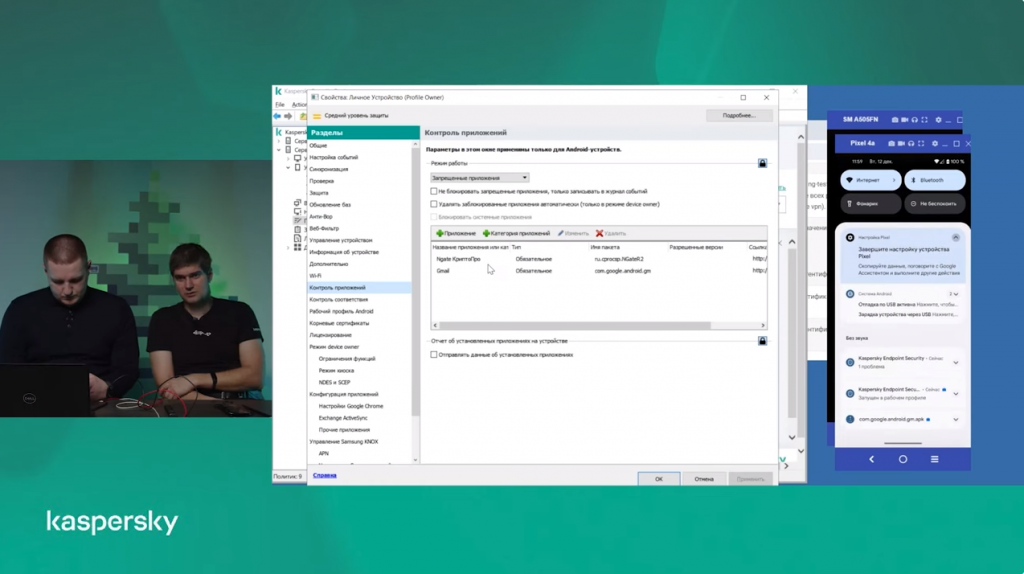This screenshot has height=574, width=1024.
Task: Tap the Android back navigation button
Action: [871, 459]
